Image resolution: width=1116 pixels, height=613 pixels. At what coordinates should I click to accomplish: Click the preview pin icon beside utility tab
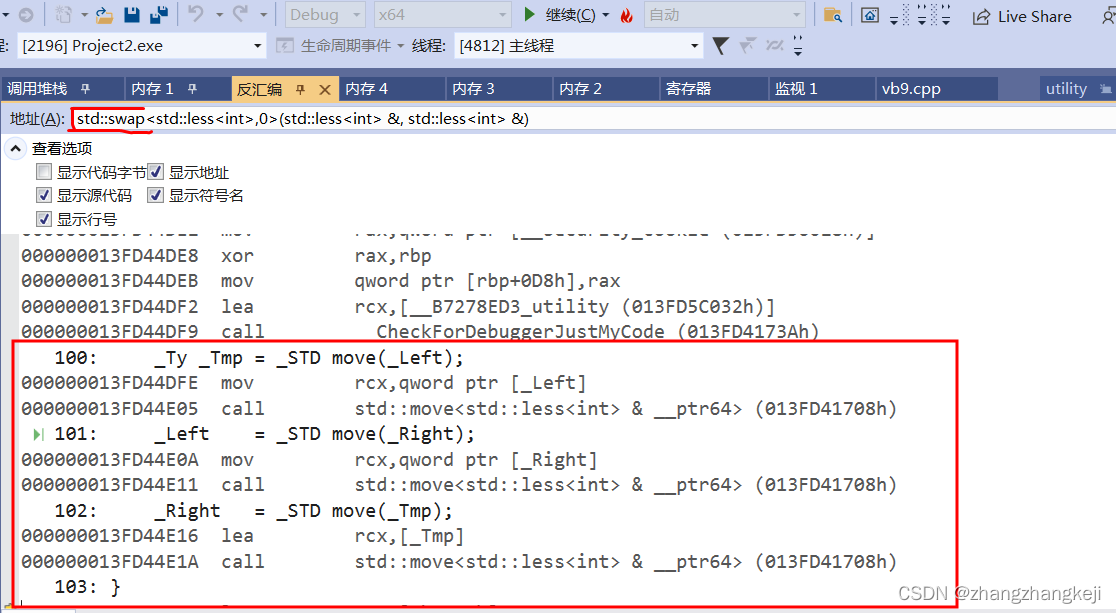coord(1105,89)
